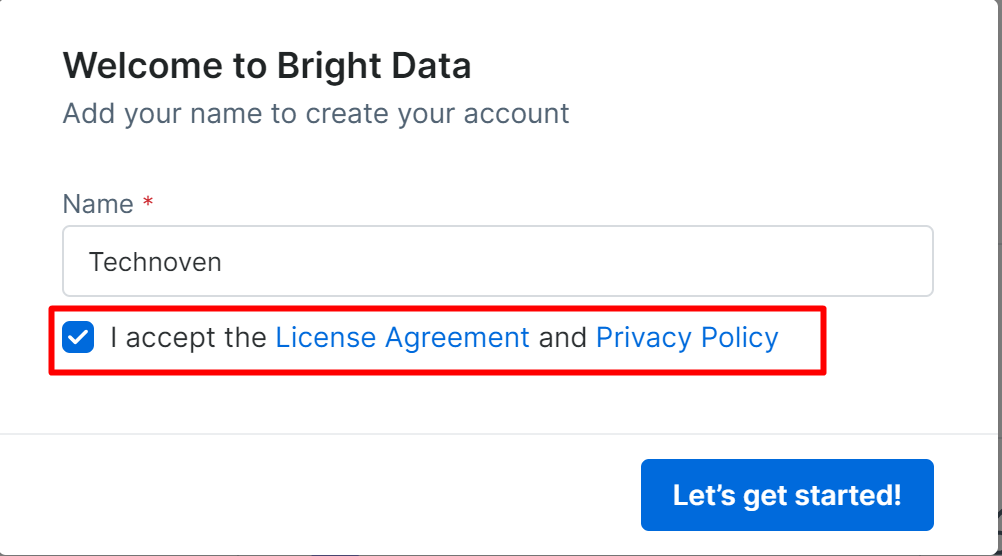Click the 'Technoven' text in name field

coord(155,262)
